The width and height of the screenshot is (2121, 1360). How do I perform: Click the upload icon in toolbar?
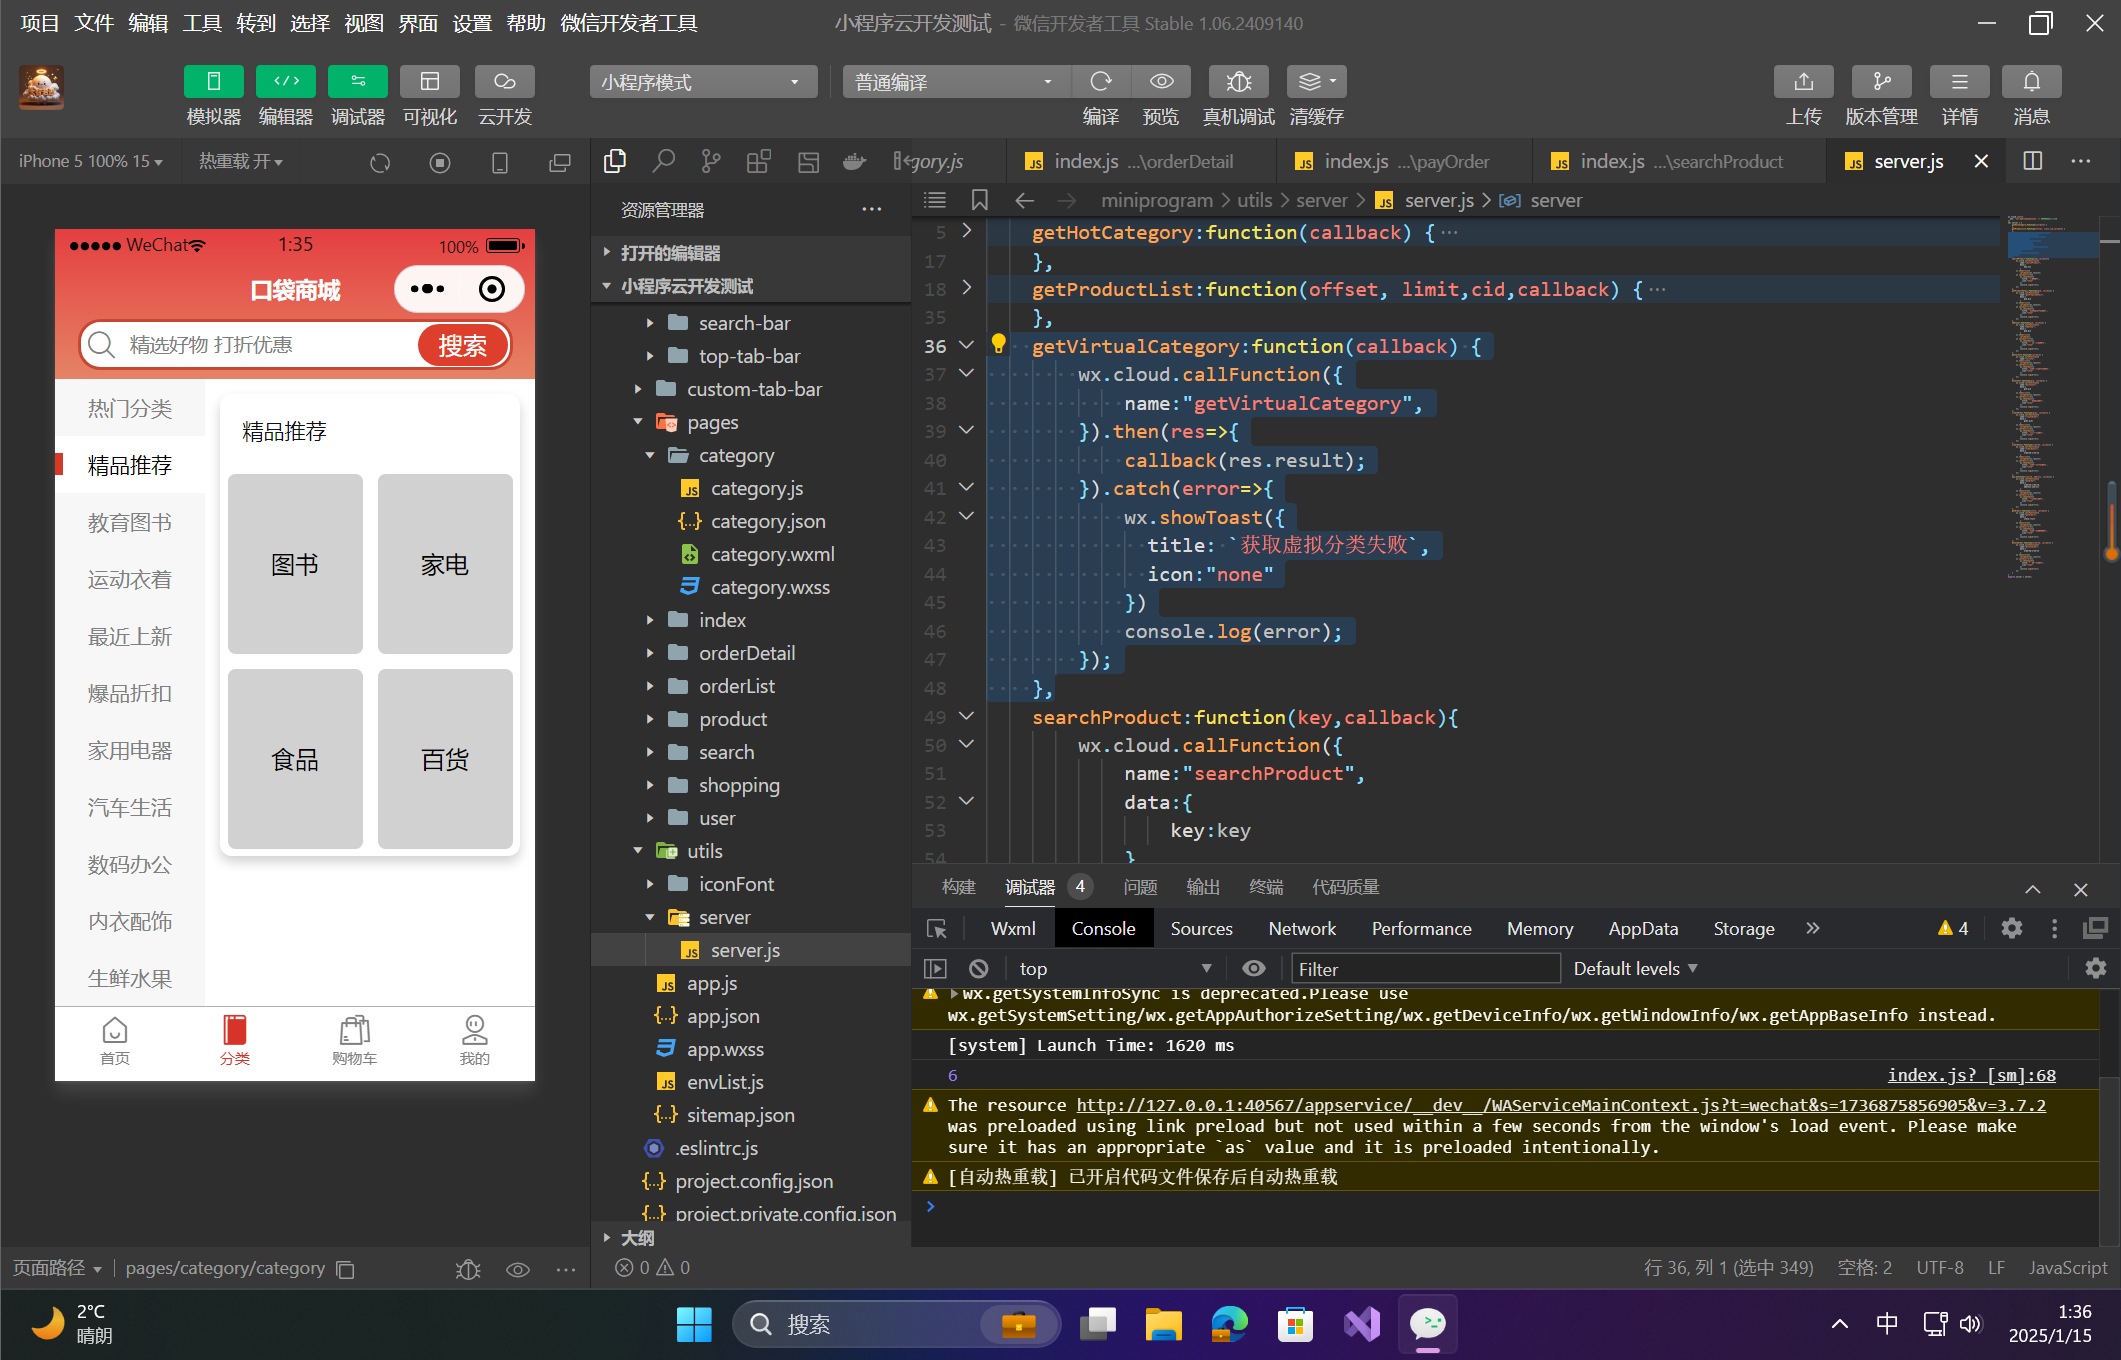coord(1803,82)
